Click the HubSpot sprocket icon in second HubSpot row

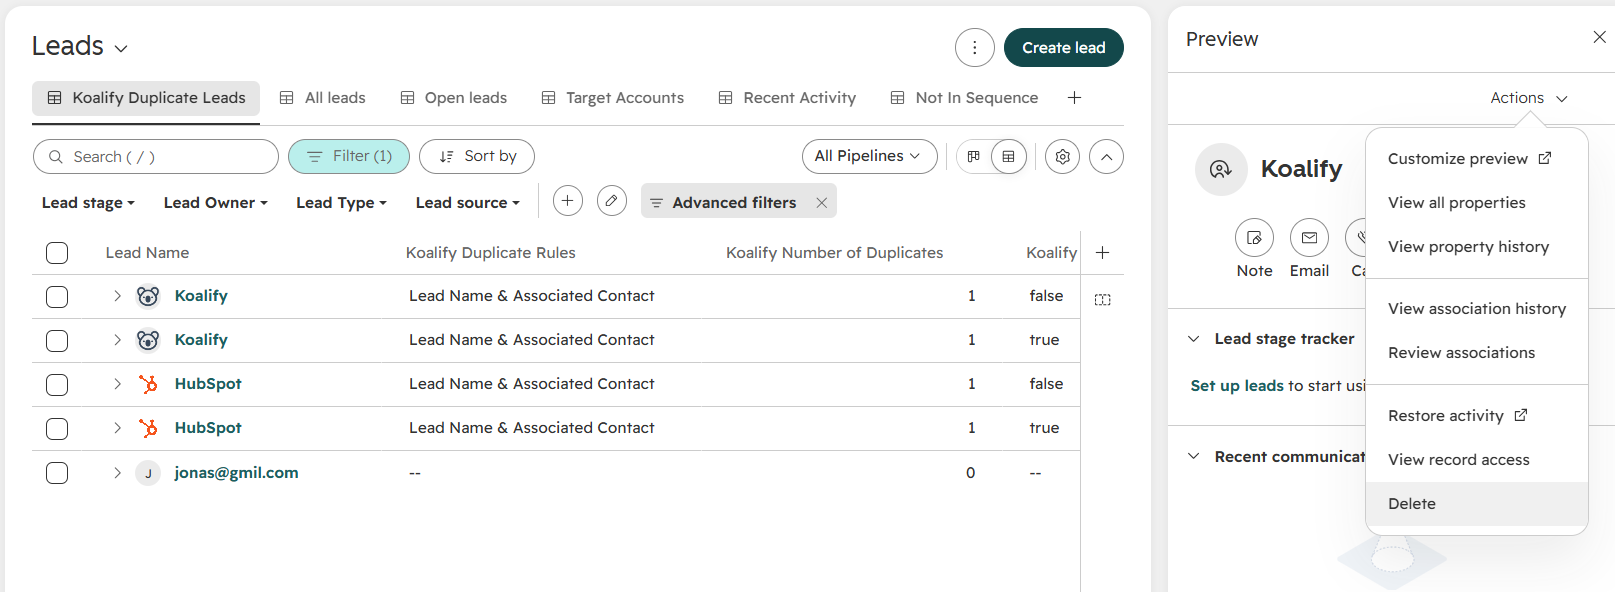(x=148, y=428)
